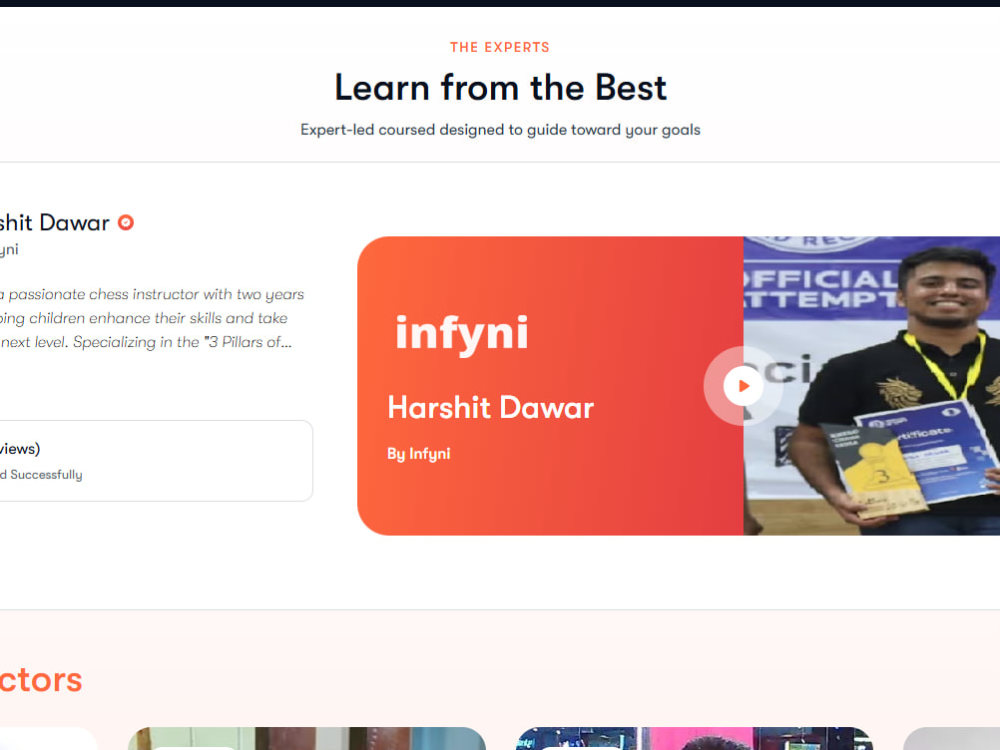Open the instructor photo with certificate
This screenshot has height=750, width=1000.
pyautogui.click(x=872, y=386)
